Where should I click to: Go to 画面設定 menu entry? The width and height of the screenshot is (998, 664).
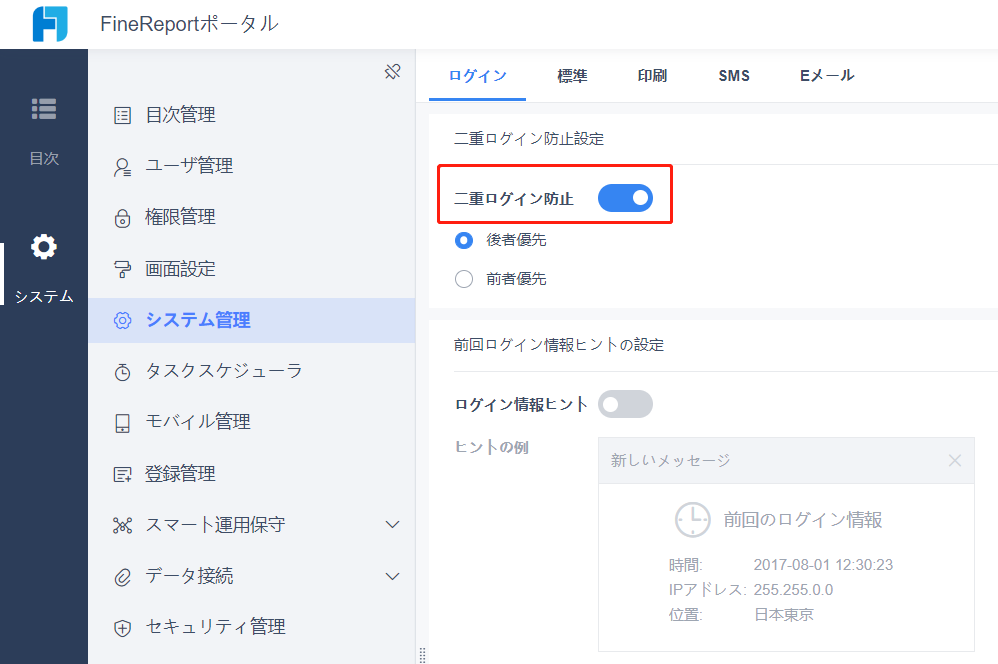(251, 269)
